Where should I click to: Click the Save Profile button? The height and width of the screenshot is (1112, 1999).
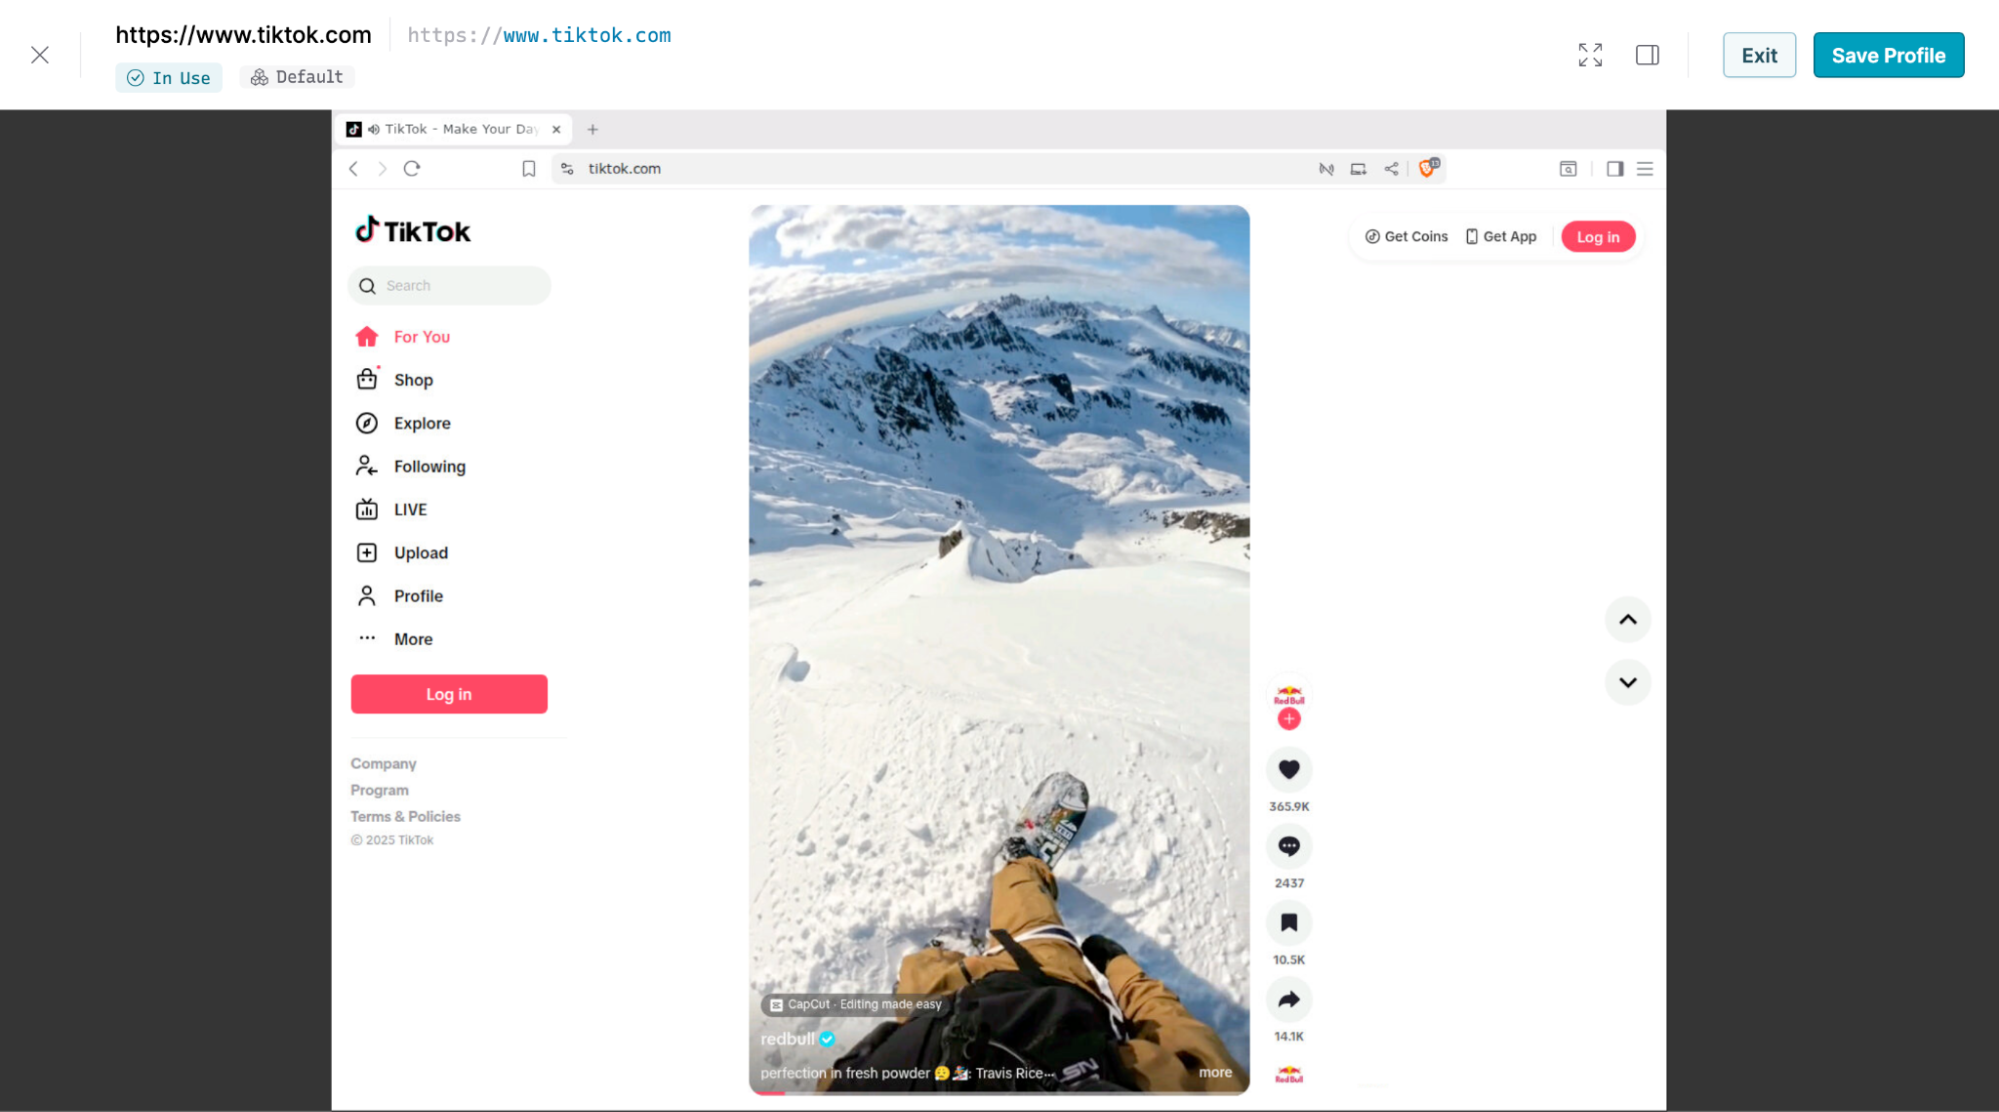(x=1888, y=54)
